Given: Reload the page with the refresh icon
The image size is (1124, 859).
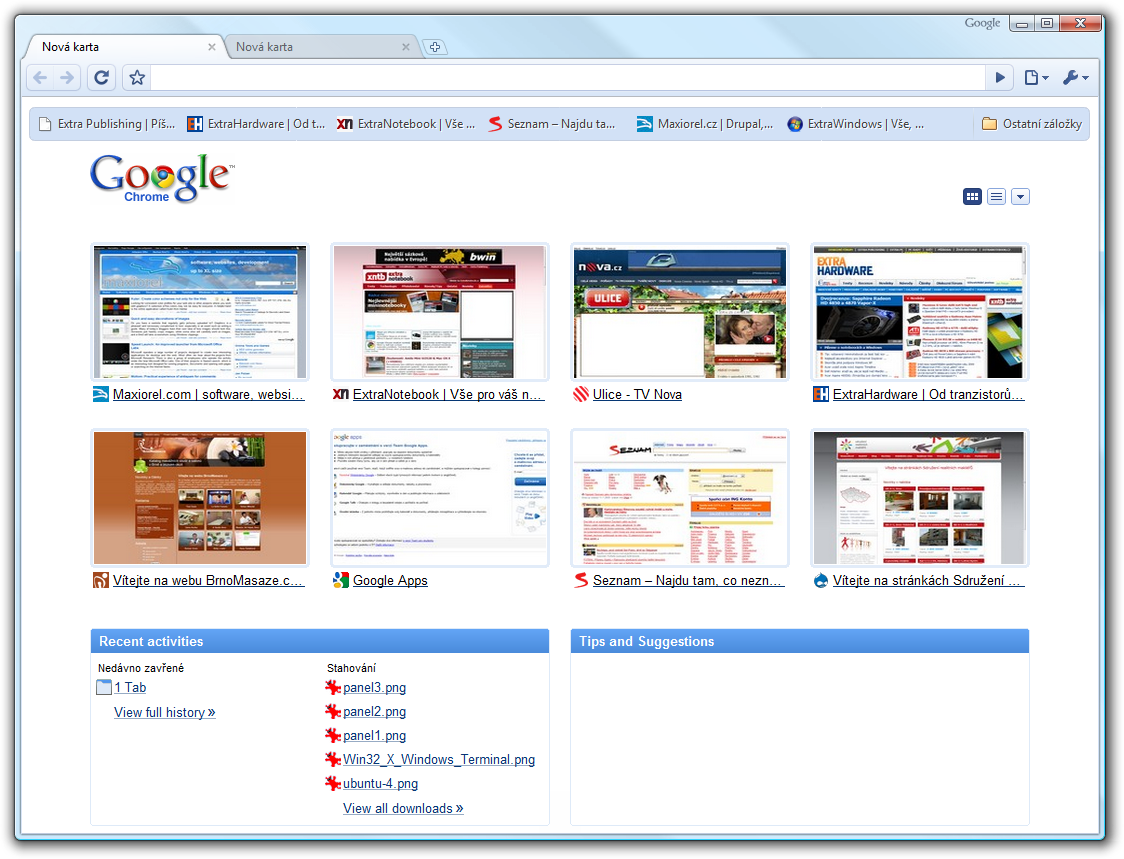Looking at the screenshot, I should 102,77.
